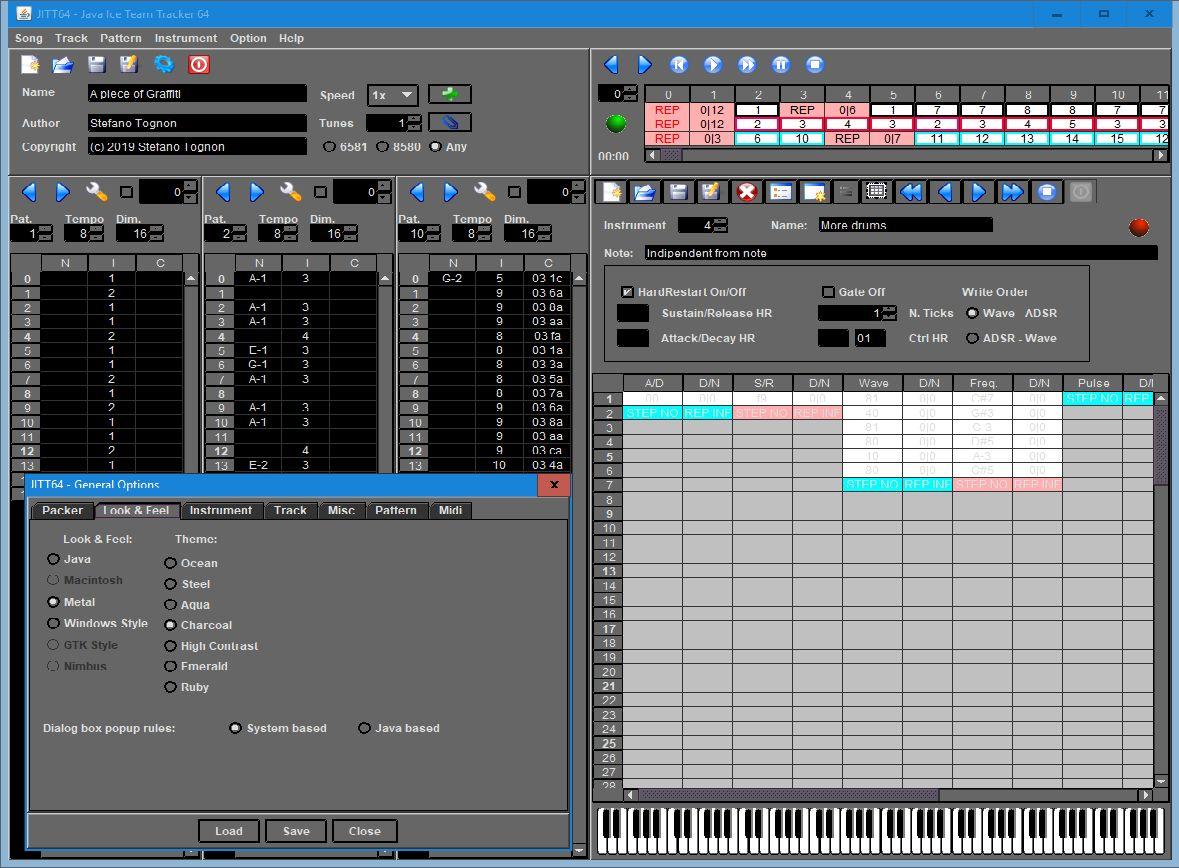This screenshot has height=868, width=1179.
Task: Open the song settings gear icon
Action: coord(164,64)
